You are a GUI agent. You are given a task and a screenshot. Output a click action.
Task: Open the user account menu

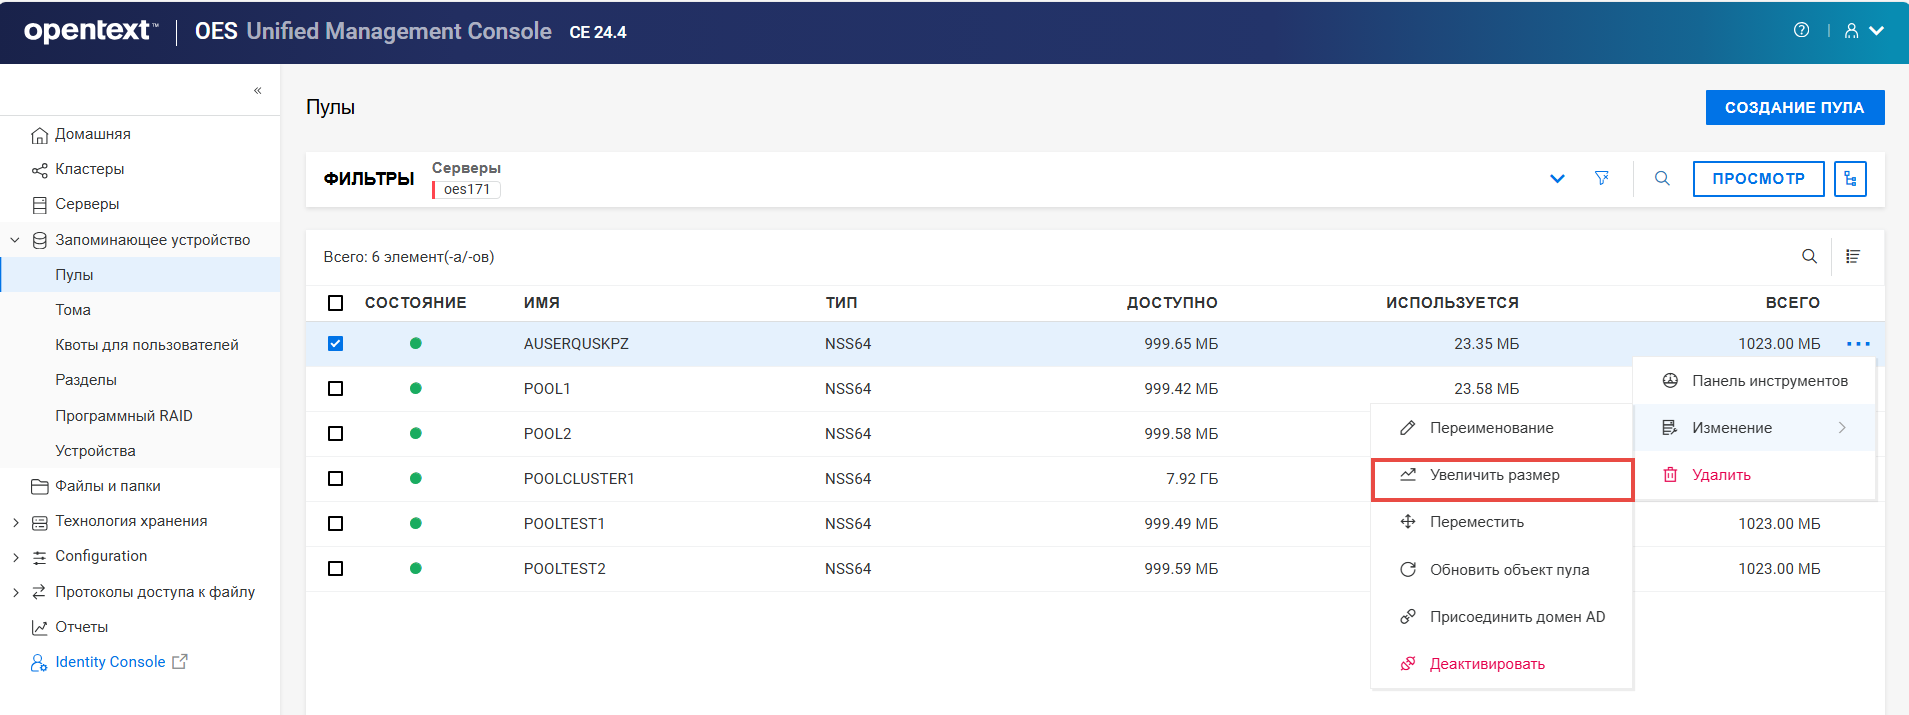(1863, 31)
